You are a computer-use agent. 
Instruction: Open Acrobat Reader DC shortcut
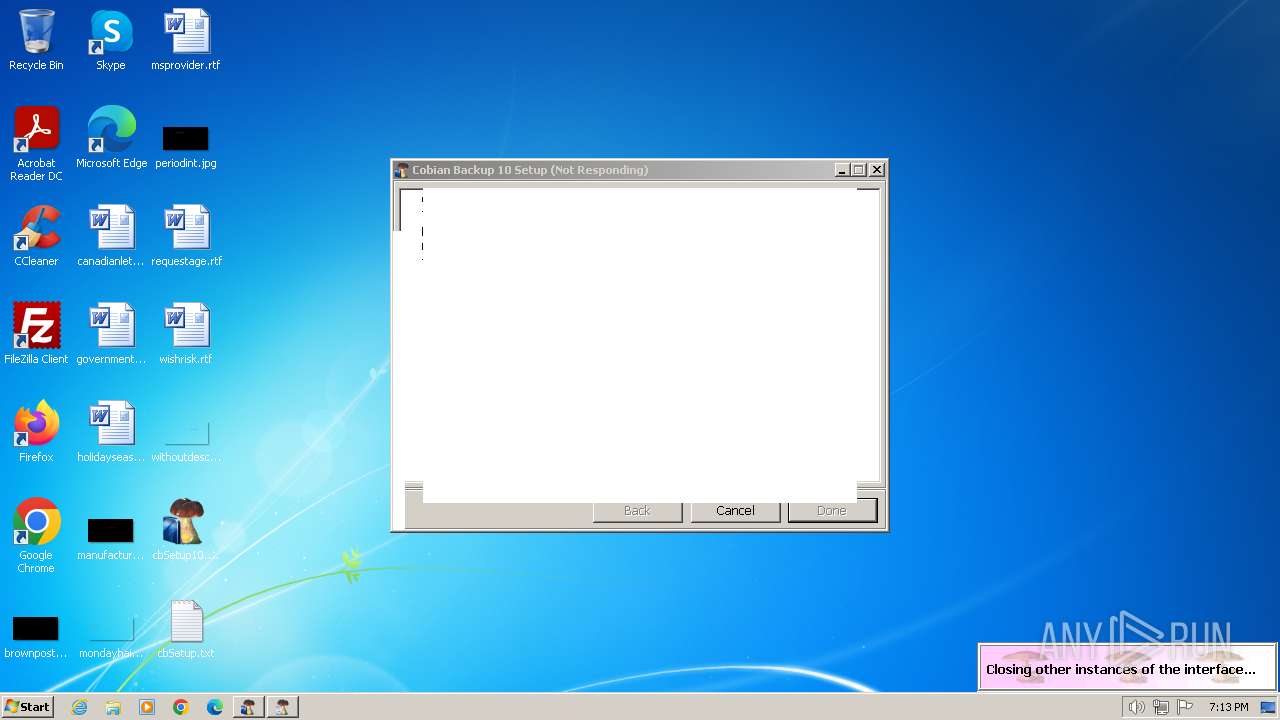point(36,144)
